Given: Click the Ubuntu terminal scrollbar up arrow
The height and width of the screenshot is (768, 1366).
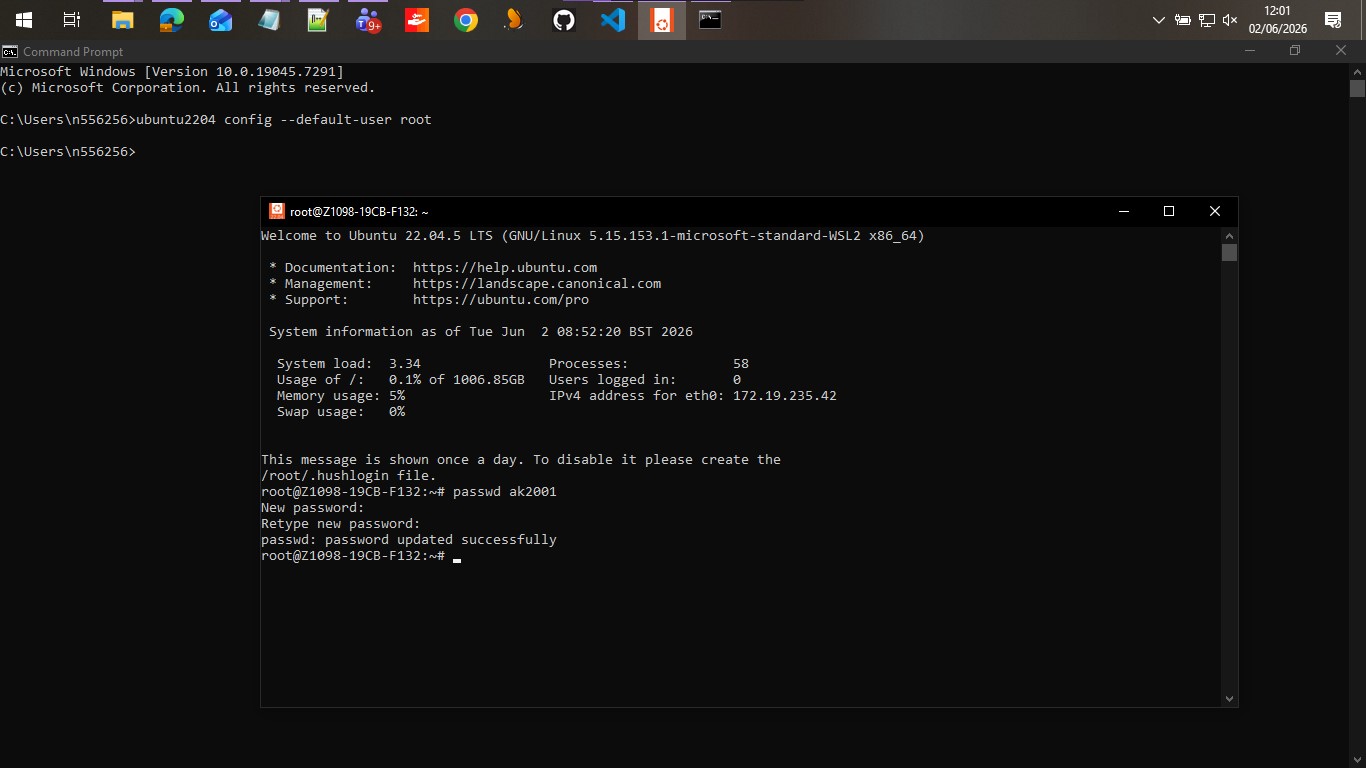Looking at the screenshot, I should [x=1230, y=235].
